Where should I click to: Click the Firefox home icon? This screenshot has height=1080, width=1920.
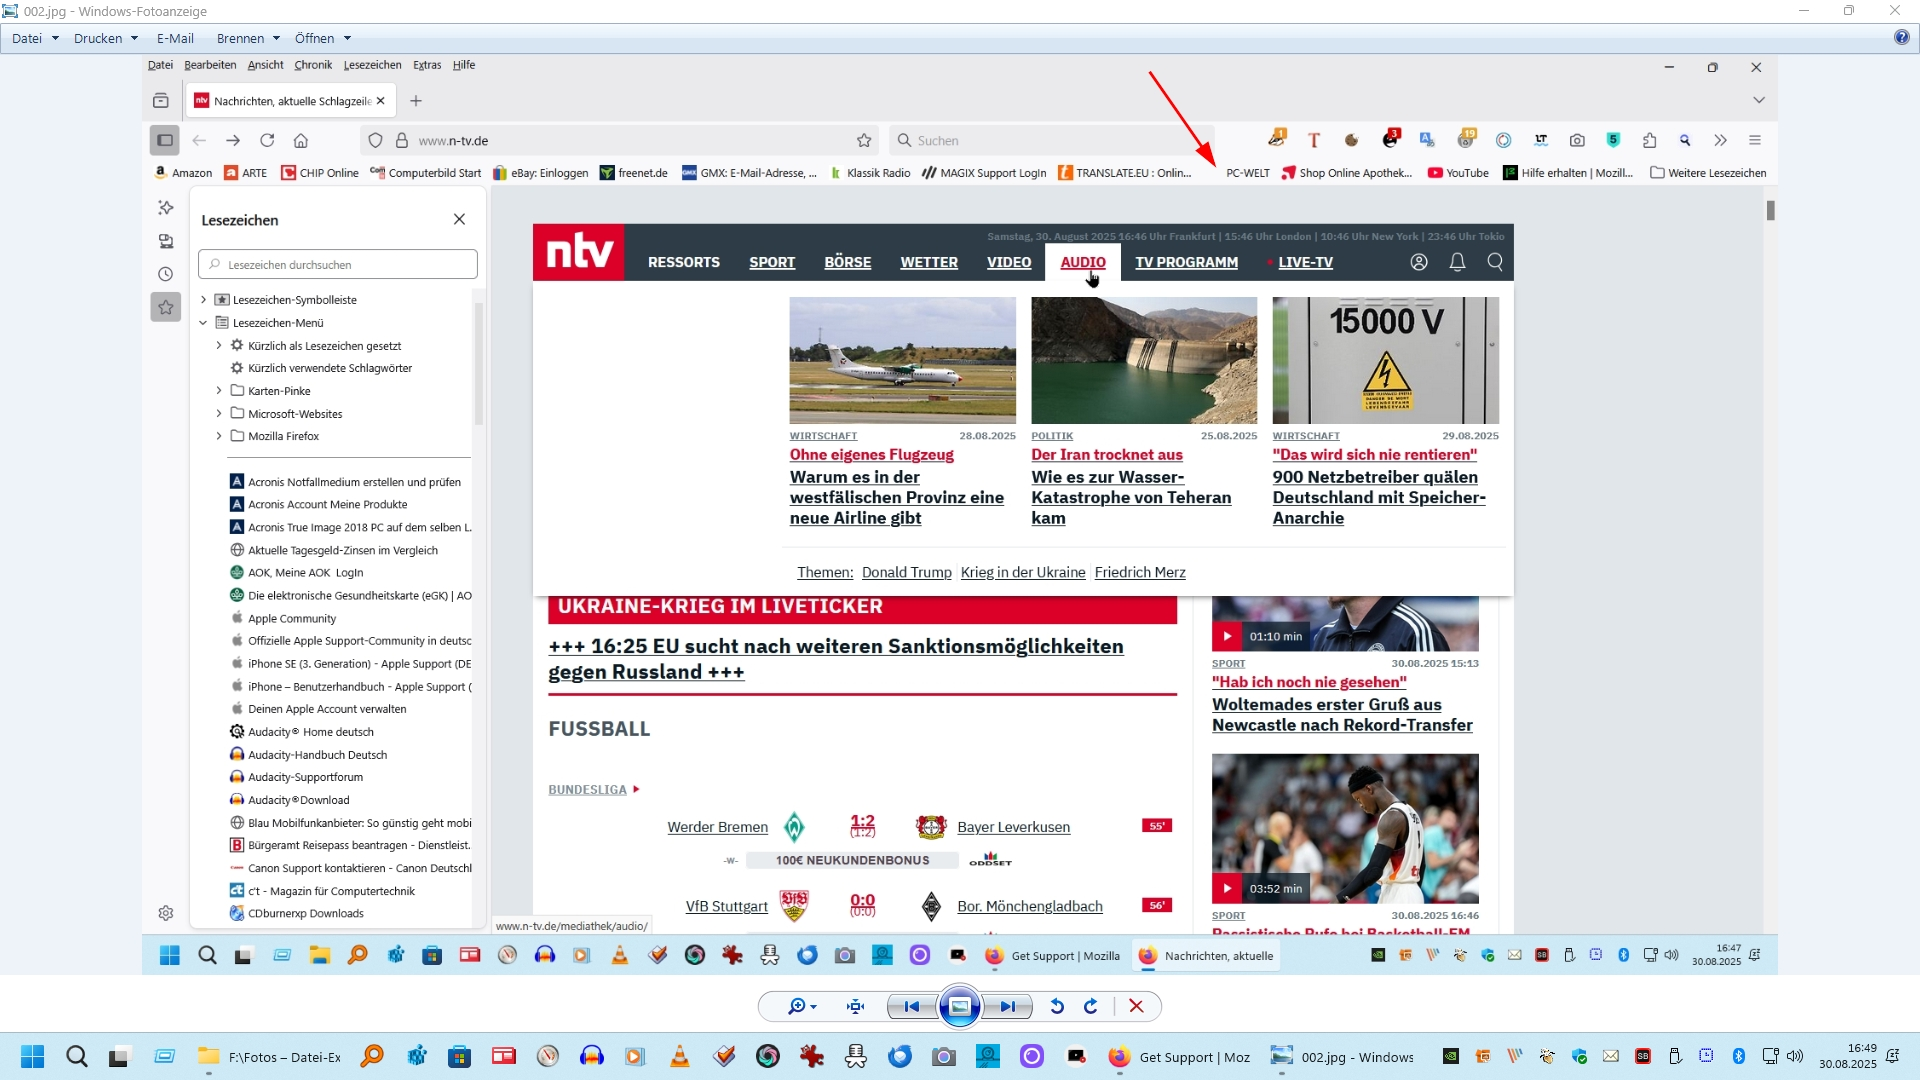(x=301, y=140)
